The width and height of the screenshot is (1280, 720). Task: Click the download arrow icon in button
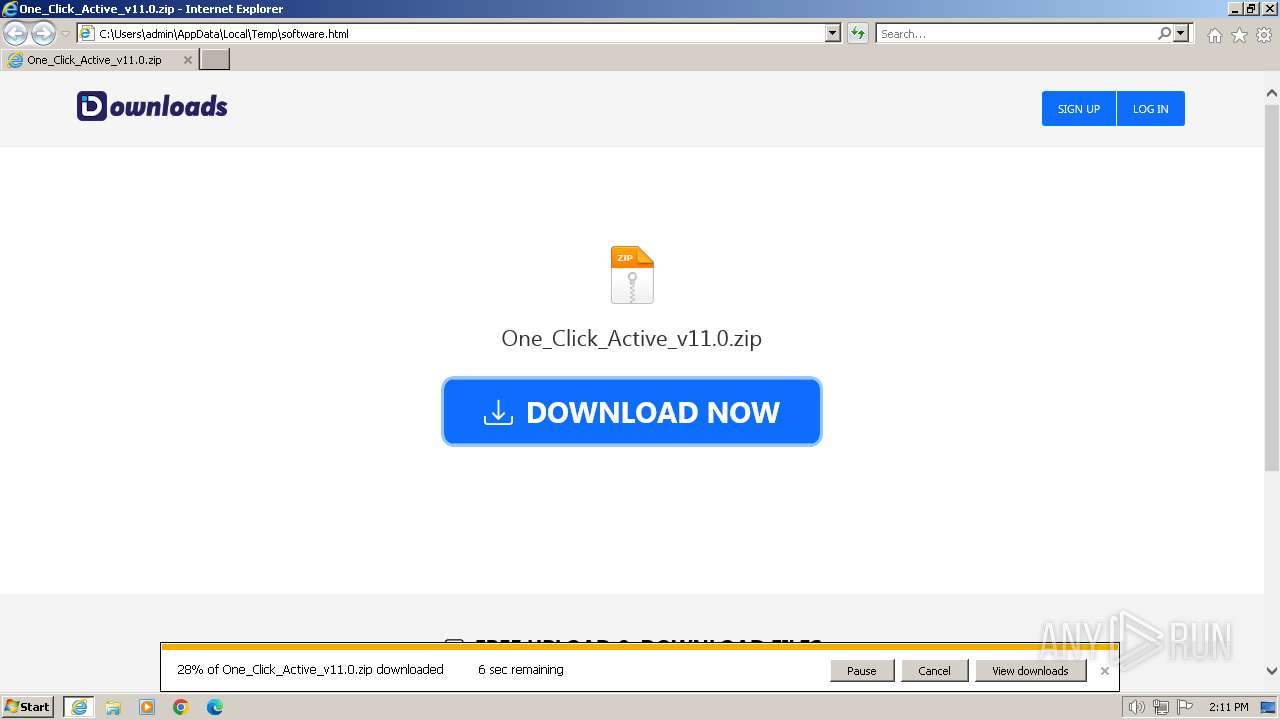pyautogui.click(x=498, y=412)
